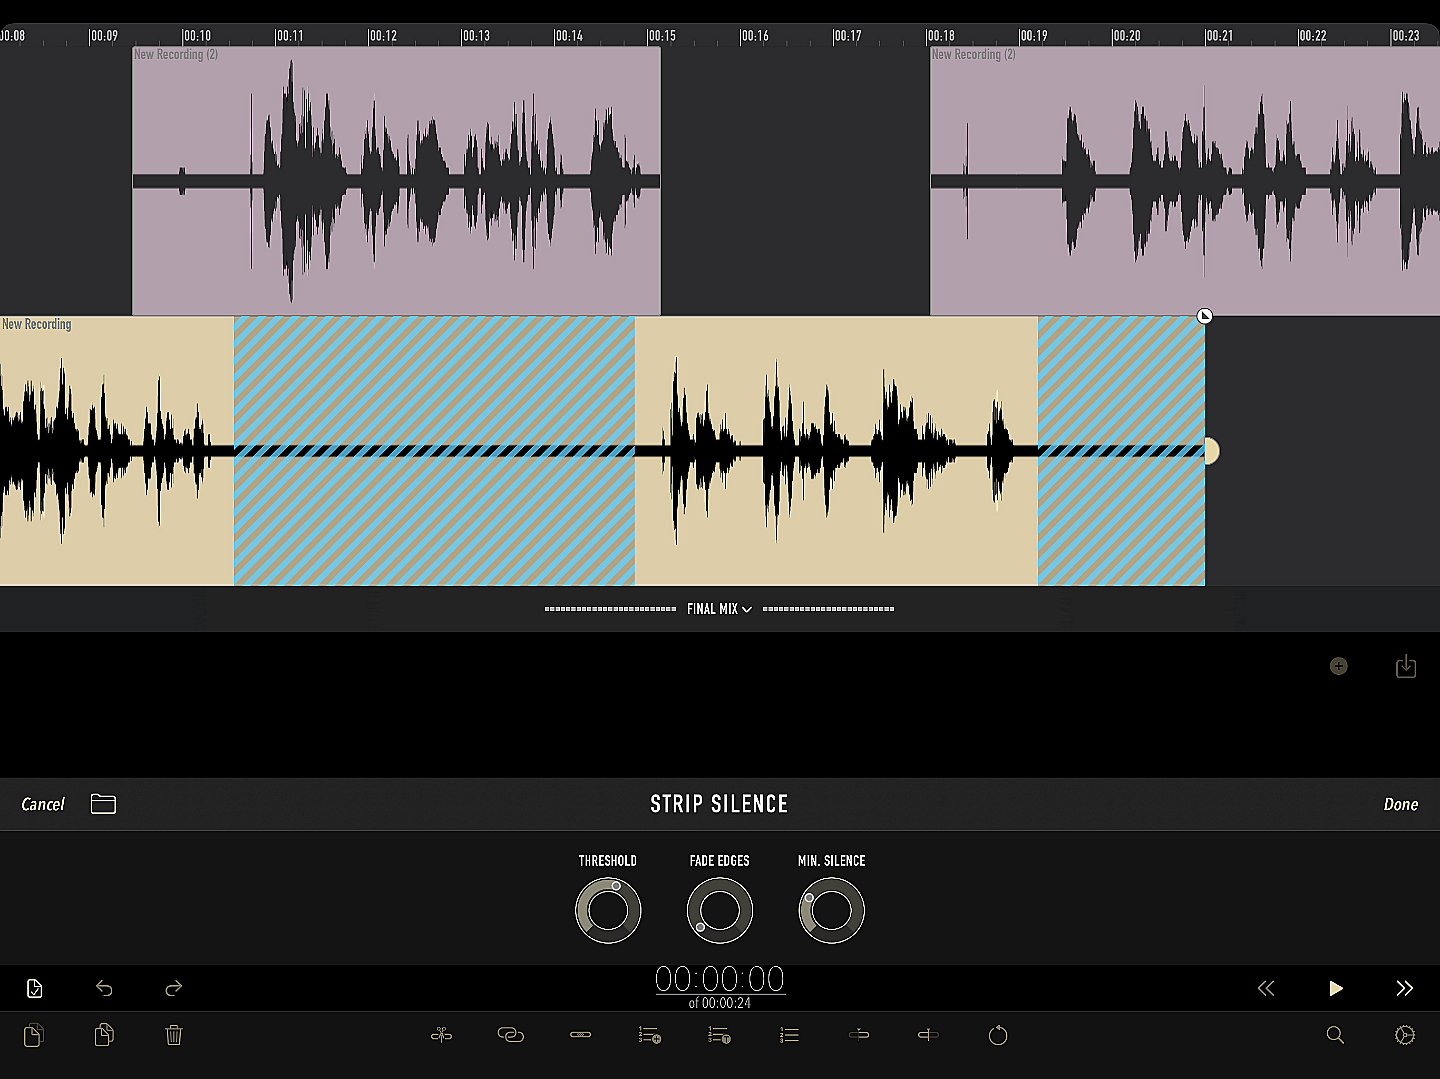Tap waveform section between the silence regions

[836, 451]
